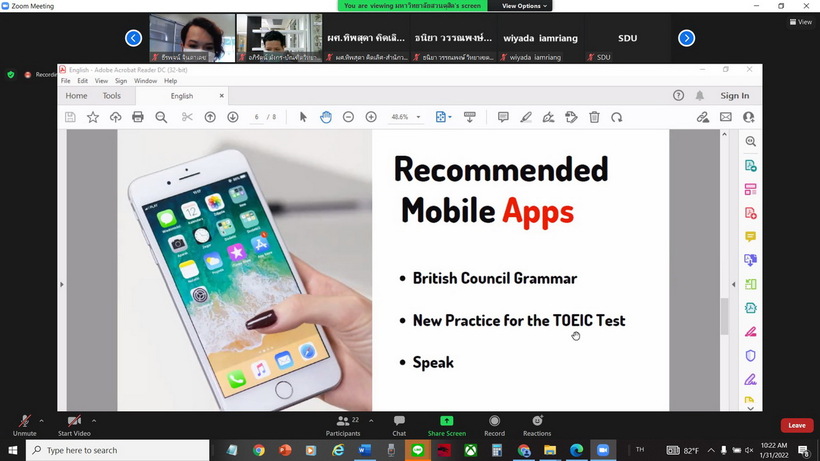Open the right pane search magnifier tool
The width and height of the screenshot is (820, 461).
750,141
